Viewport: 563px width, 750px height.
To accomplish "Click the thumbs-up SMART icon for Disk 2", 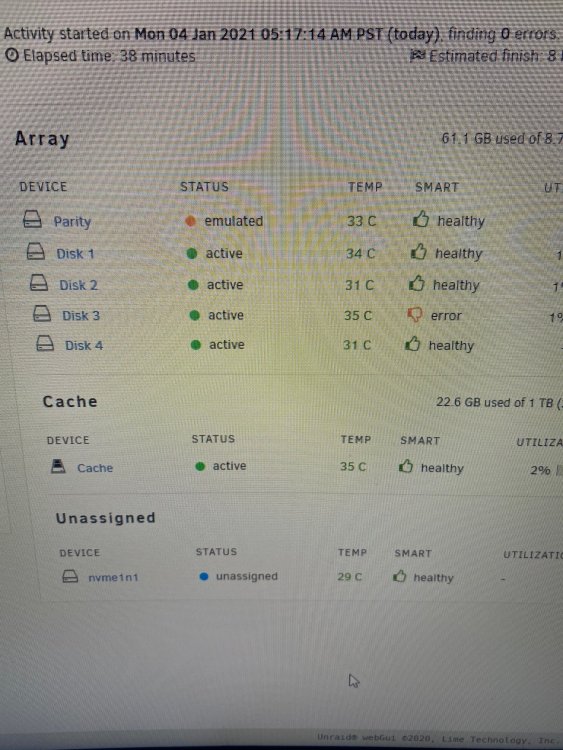I will pos(417,283).
